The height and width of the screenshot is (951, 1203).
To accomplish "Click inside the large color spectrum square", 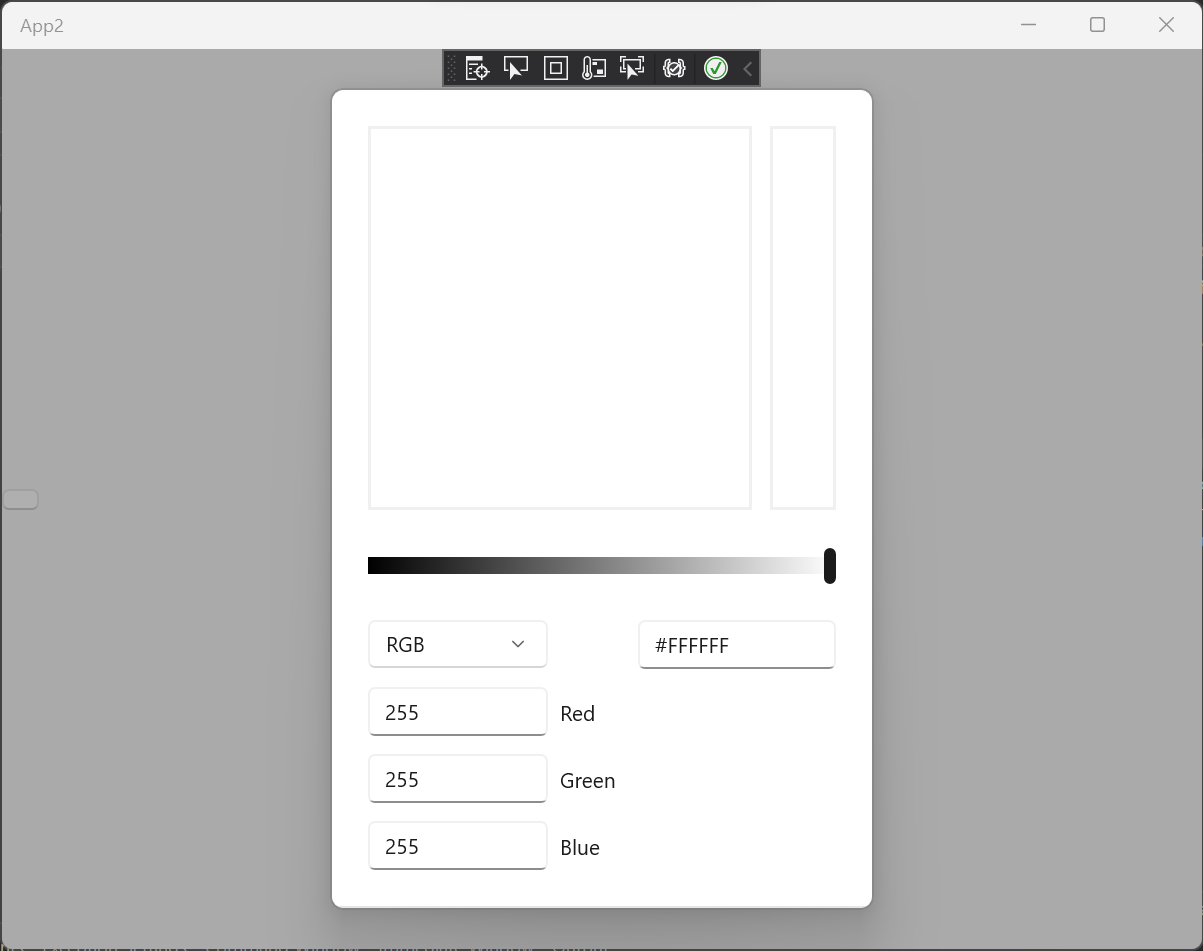I will click(x=560, y=317).
